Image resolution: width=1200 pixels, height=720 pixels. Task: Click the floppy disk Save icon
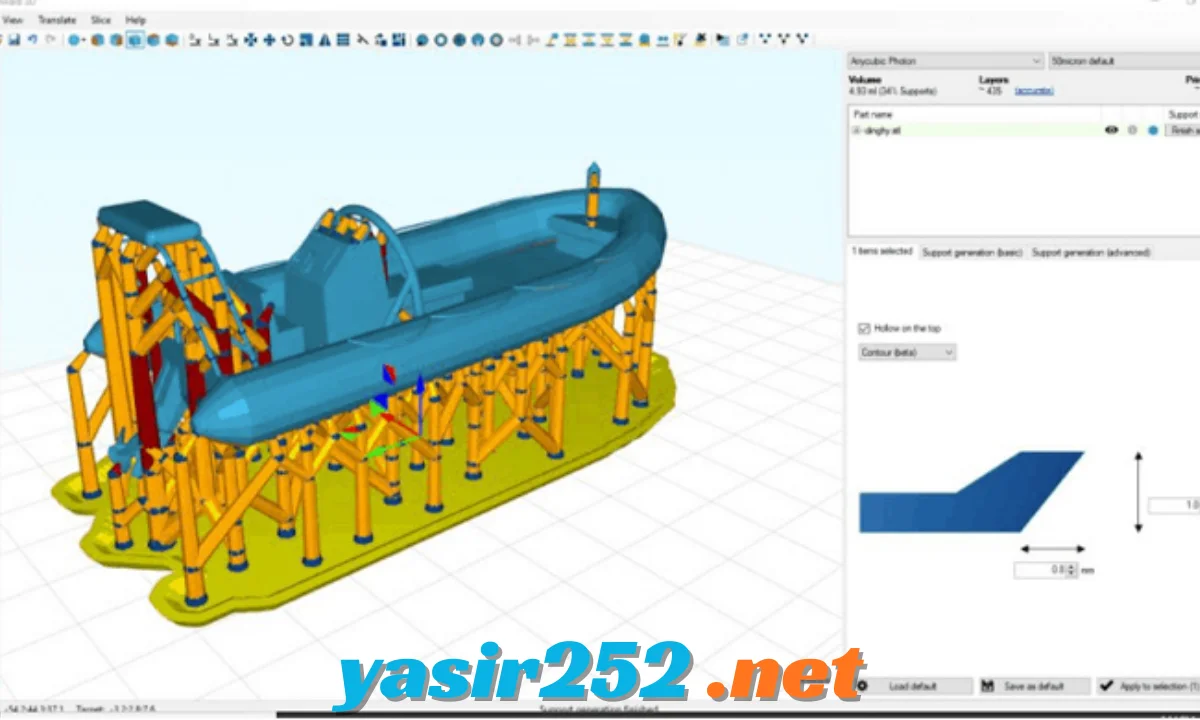pyautogui.click(x=14, y=40)
